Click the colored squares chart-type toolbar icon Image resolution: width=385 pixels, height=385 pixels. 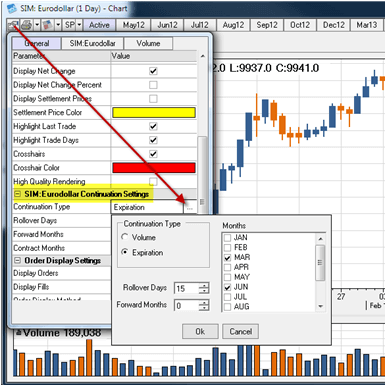[48, 25]
